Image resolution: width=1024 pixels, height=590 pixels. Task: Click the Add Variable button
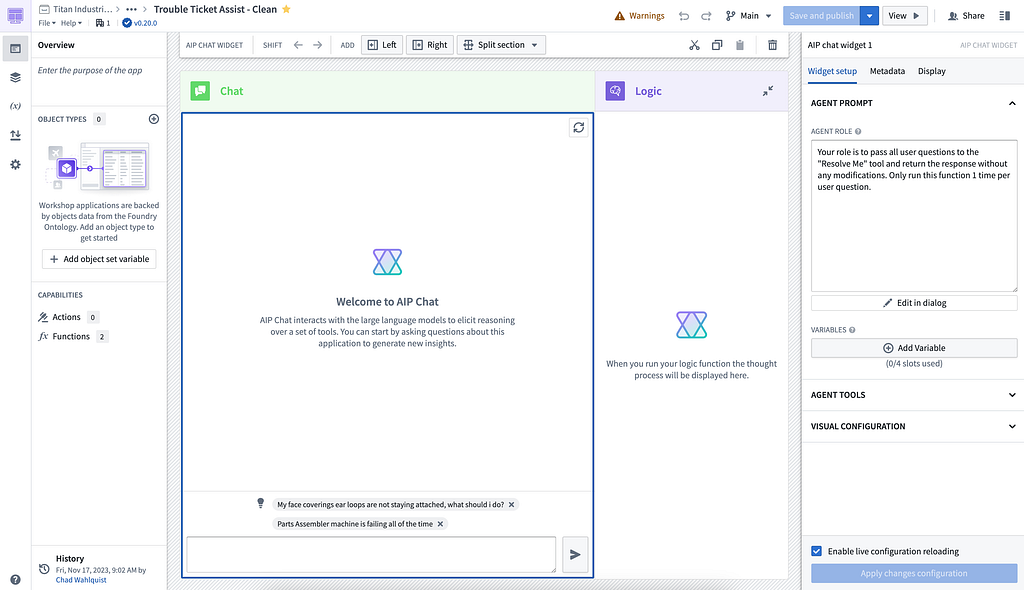(914, 348)
